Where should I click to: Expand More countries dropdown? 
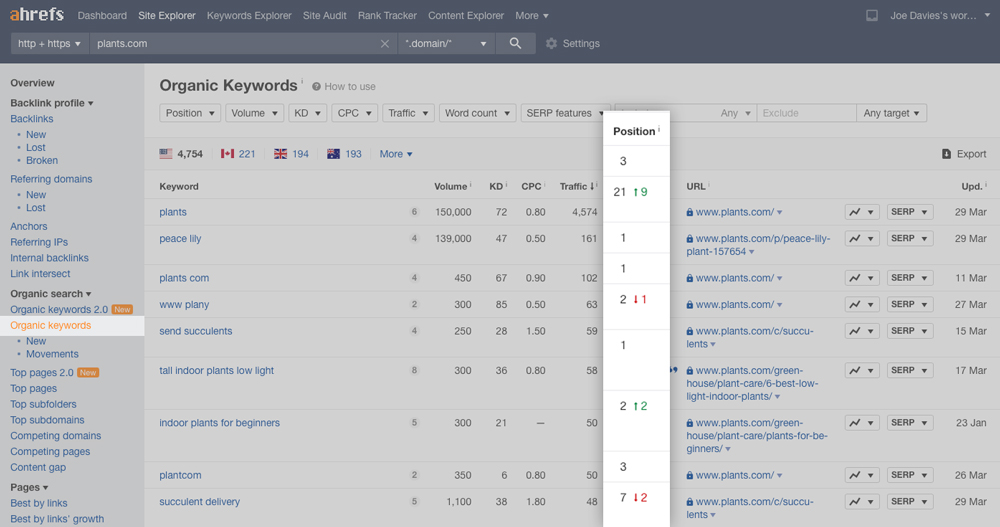[x=395, y=154]
